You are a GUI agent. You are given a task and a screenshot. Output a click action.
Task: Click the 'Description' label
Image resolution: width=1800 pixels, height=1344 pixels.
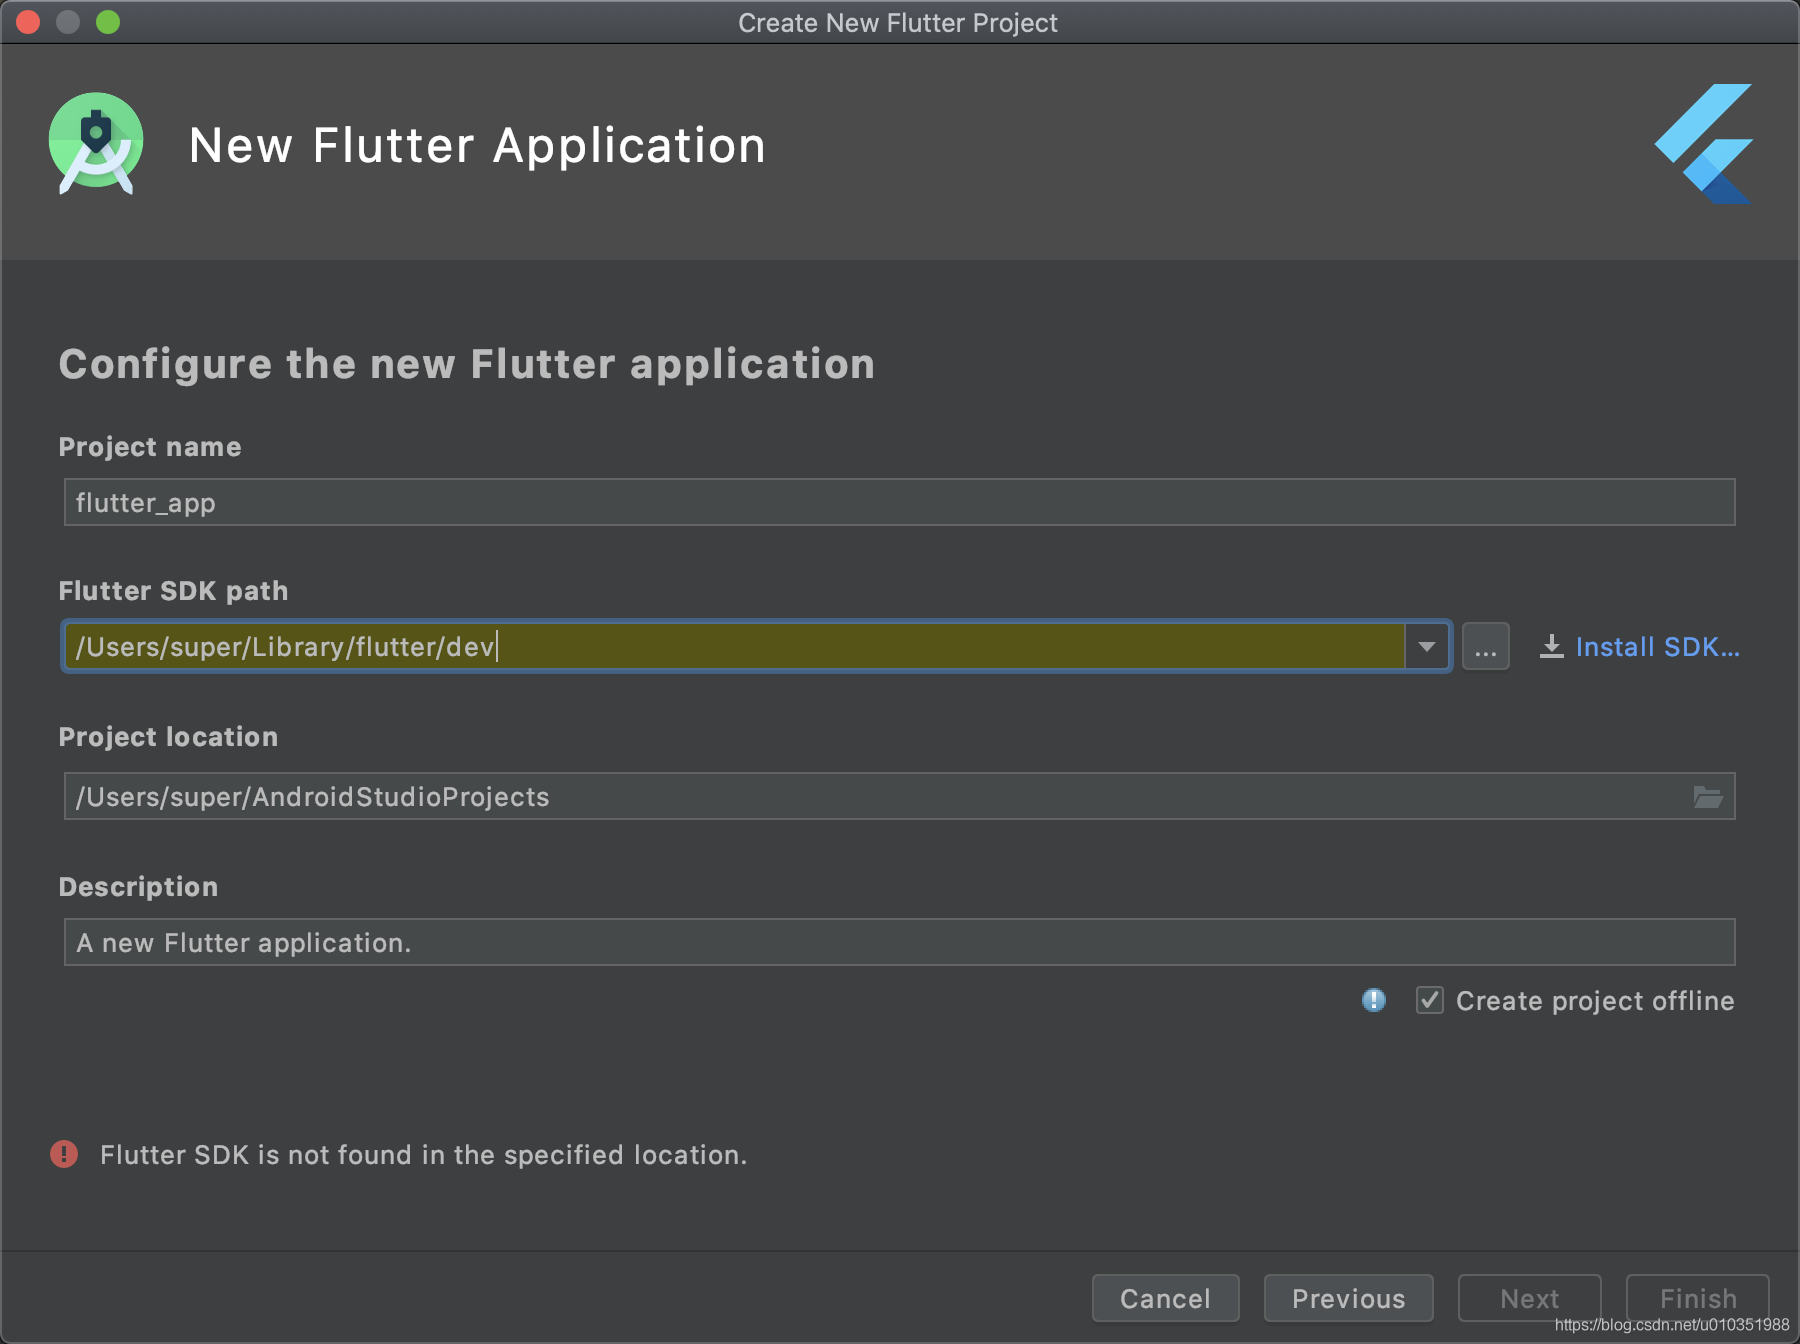coord(139,887)
